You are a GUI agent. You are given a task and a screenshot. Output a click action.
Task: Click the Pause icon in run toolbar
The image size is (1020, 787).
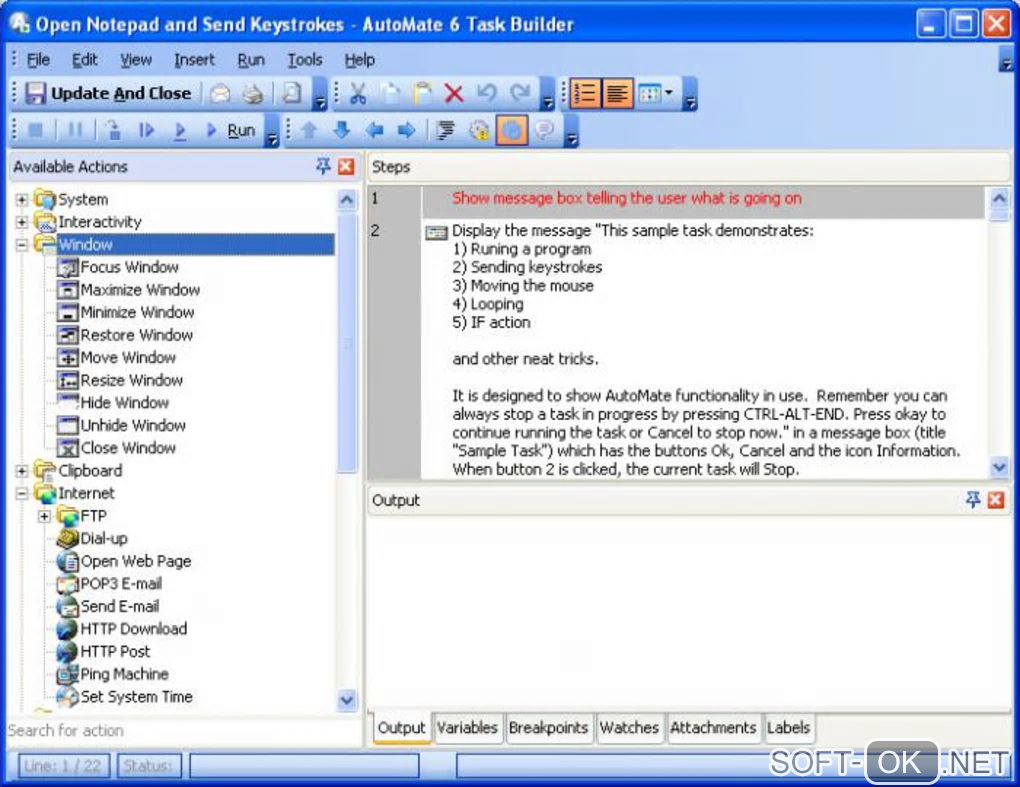[75, 131]
